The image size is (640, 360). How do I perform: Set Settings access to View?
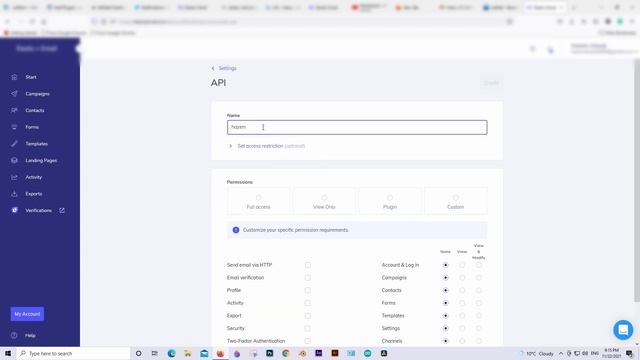click(462, 328)
